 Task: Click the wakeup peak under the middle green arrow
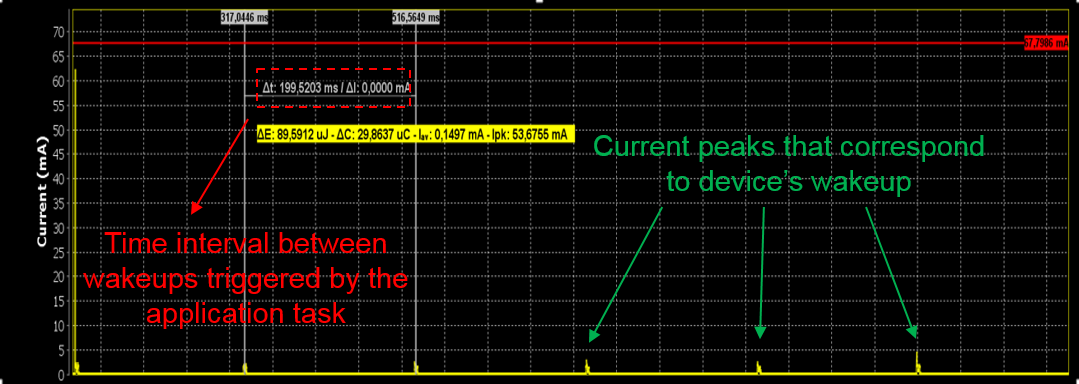[x=758, y=367]
